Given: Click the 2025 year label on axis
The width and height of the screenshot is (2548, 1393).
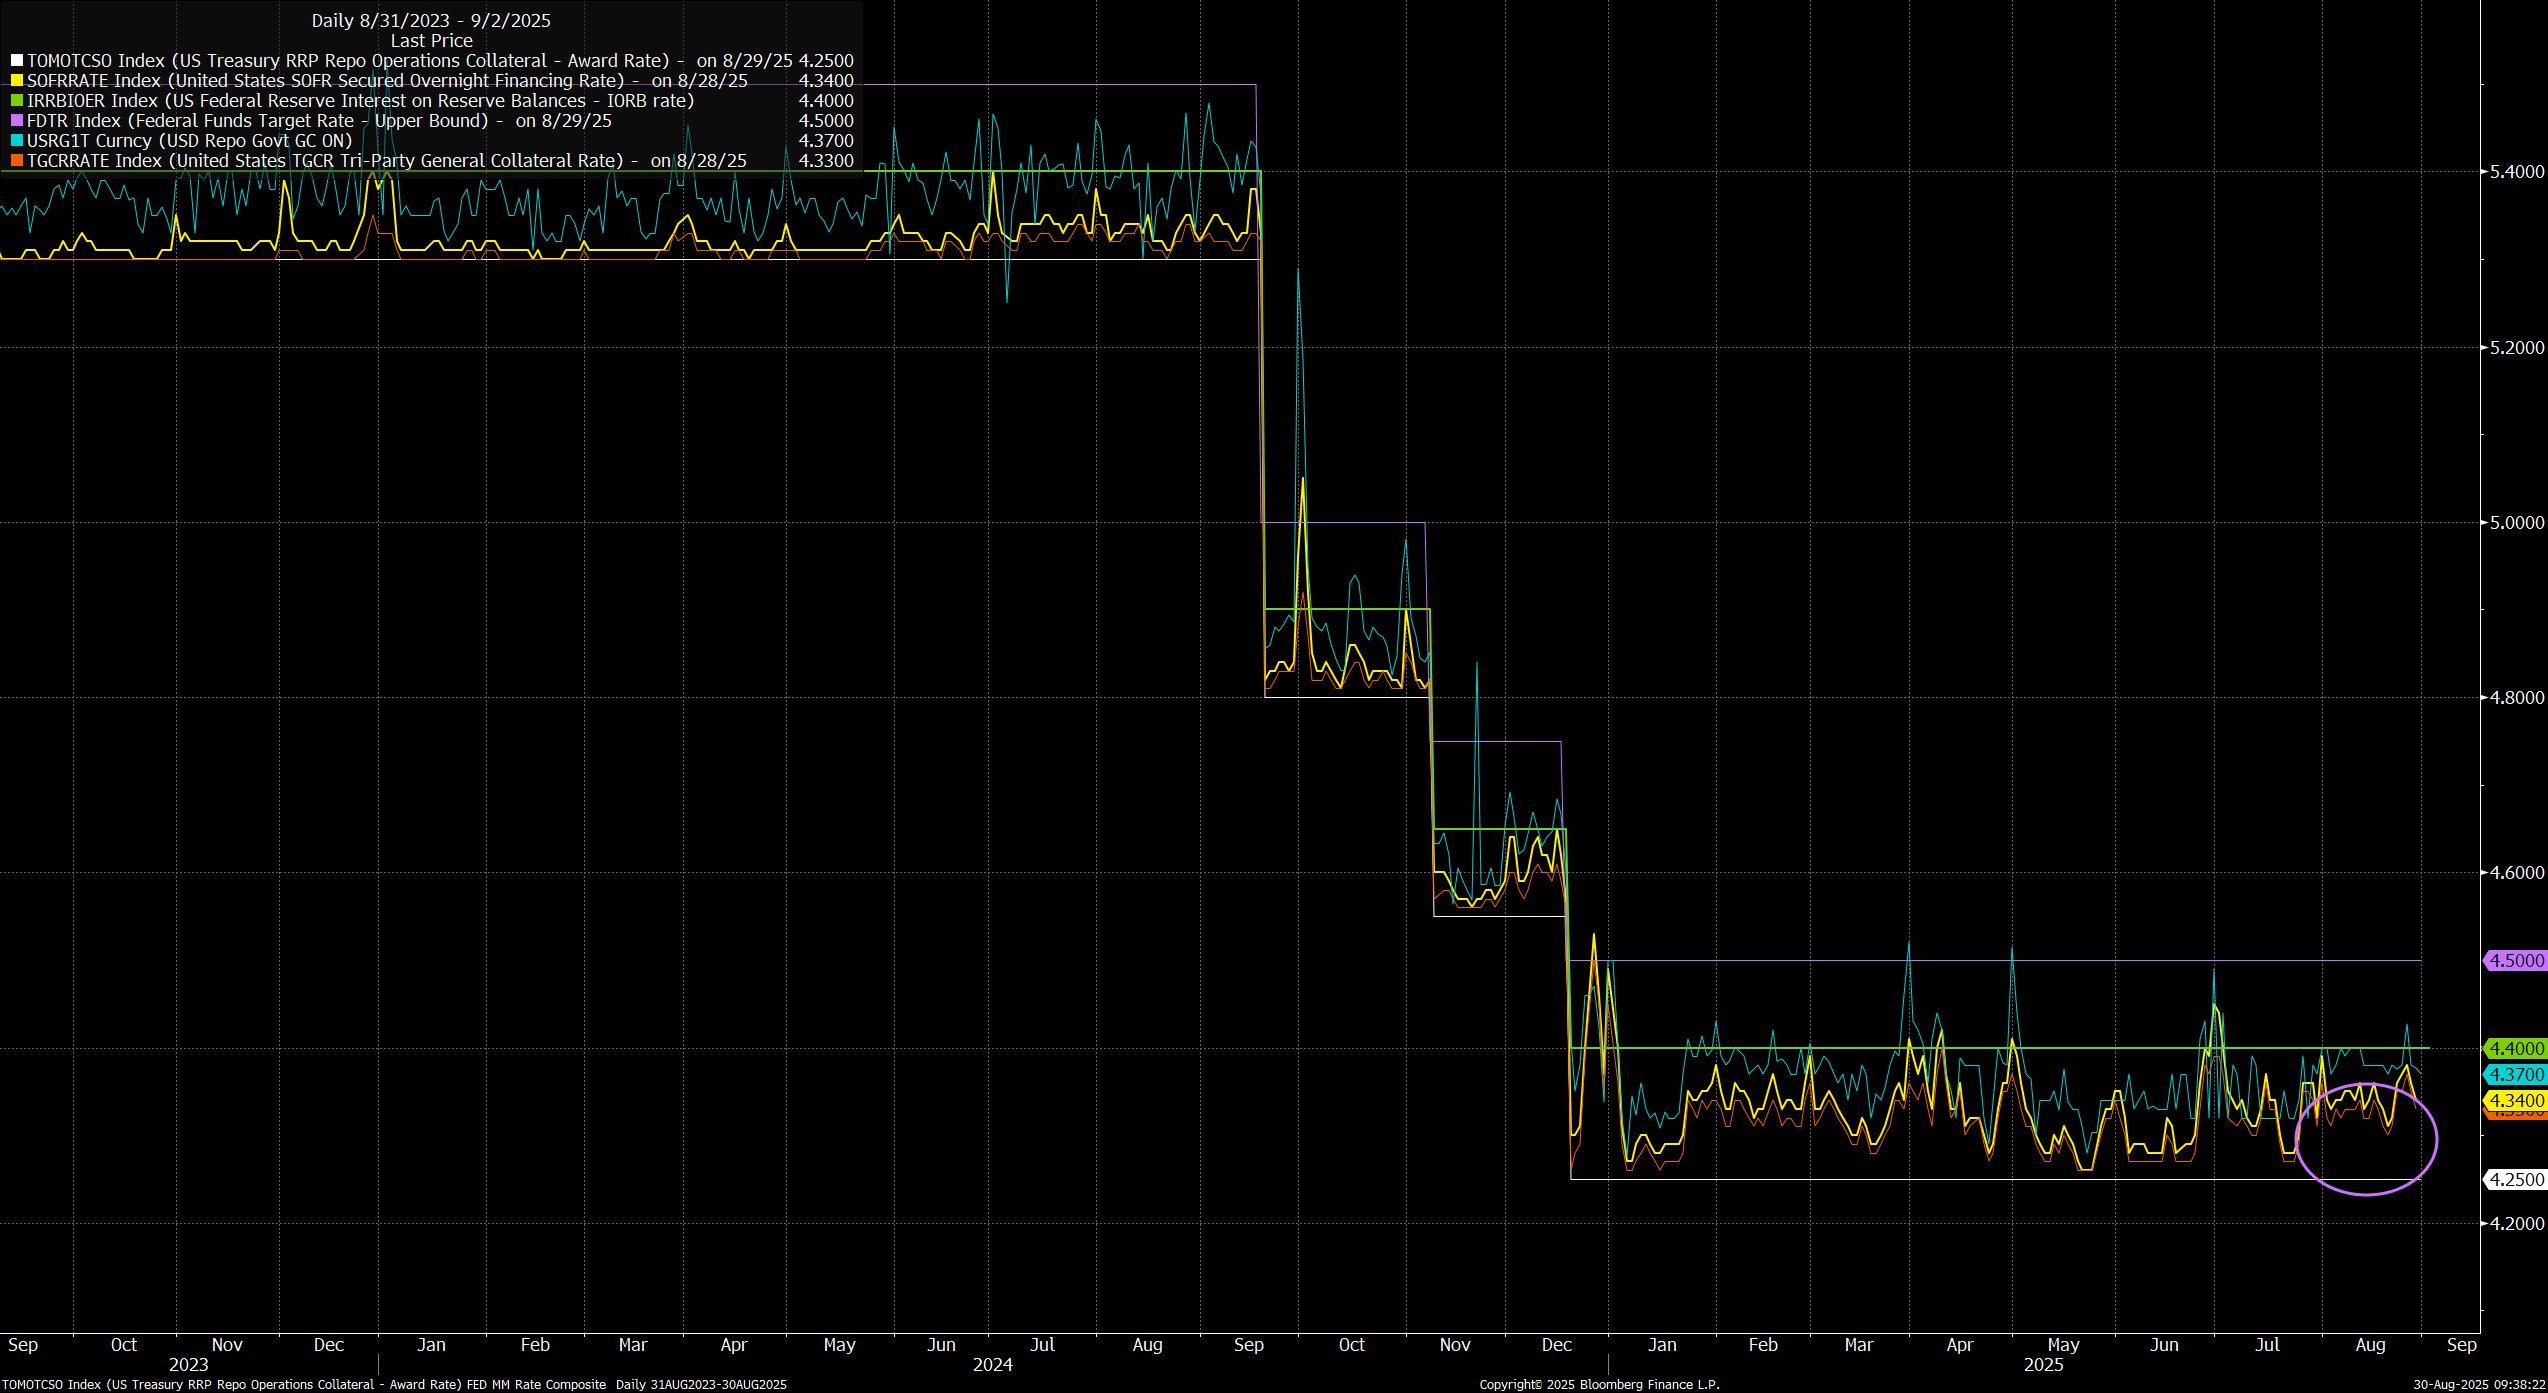Looking at the screenshot, I should coord(2043,1365).
